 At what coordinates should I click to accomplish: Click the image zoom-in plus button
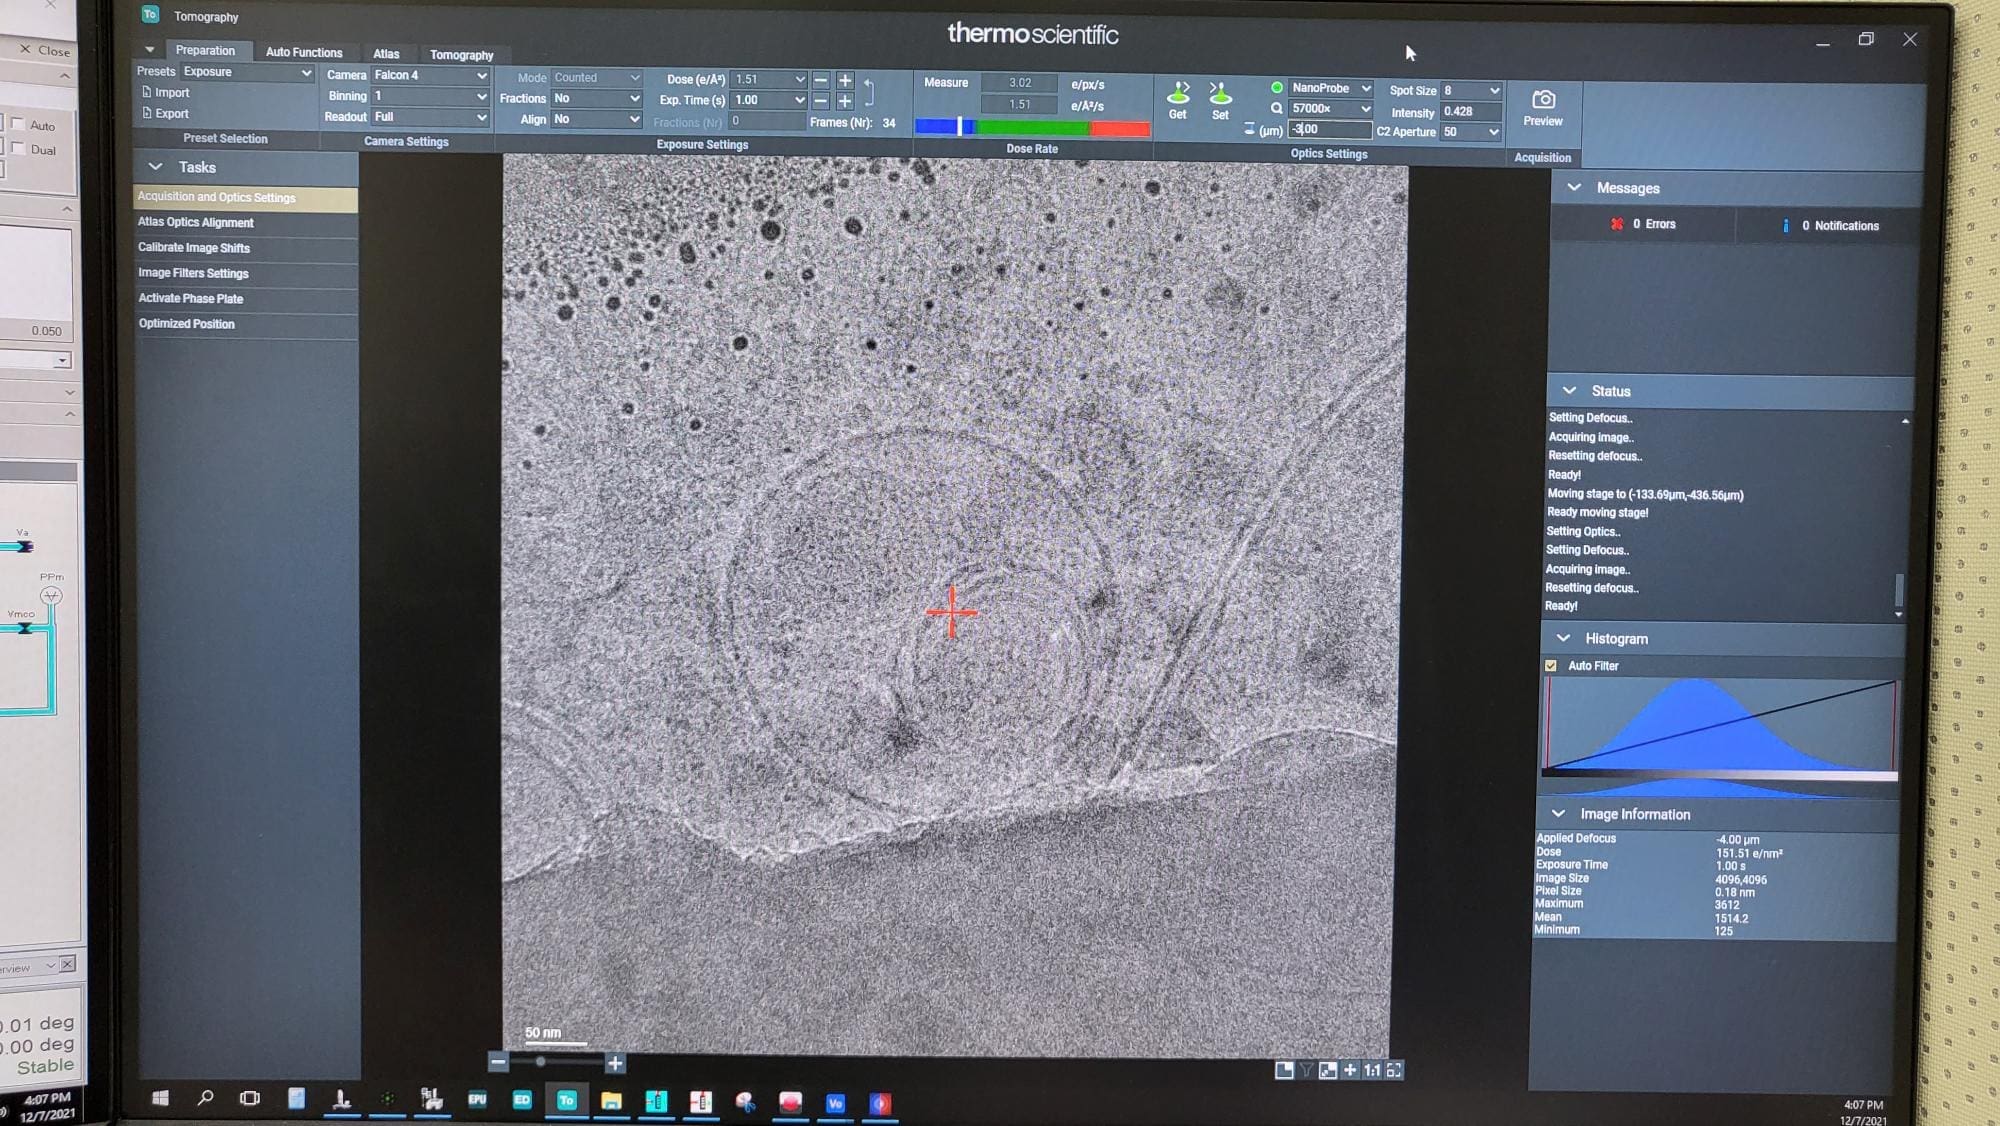click(x=615, y=1063)
